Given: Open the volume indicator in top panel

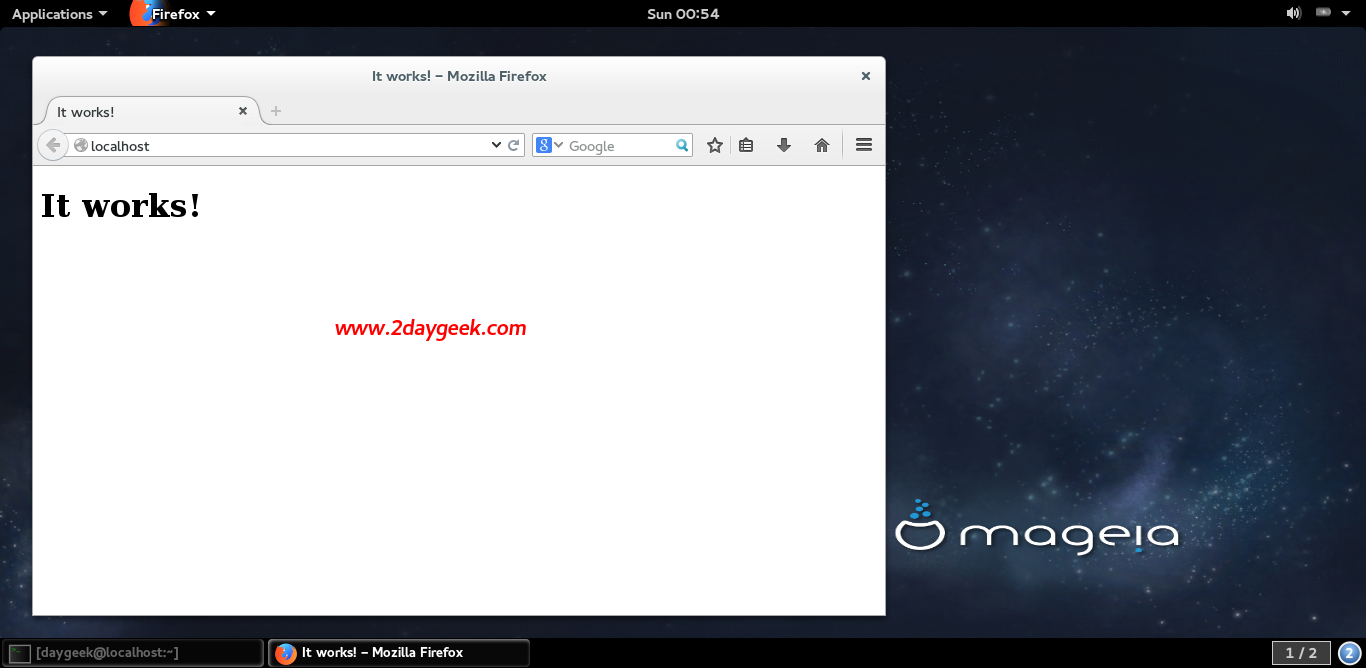Looking at the screenshot, I should pos(1293,13).
